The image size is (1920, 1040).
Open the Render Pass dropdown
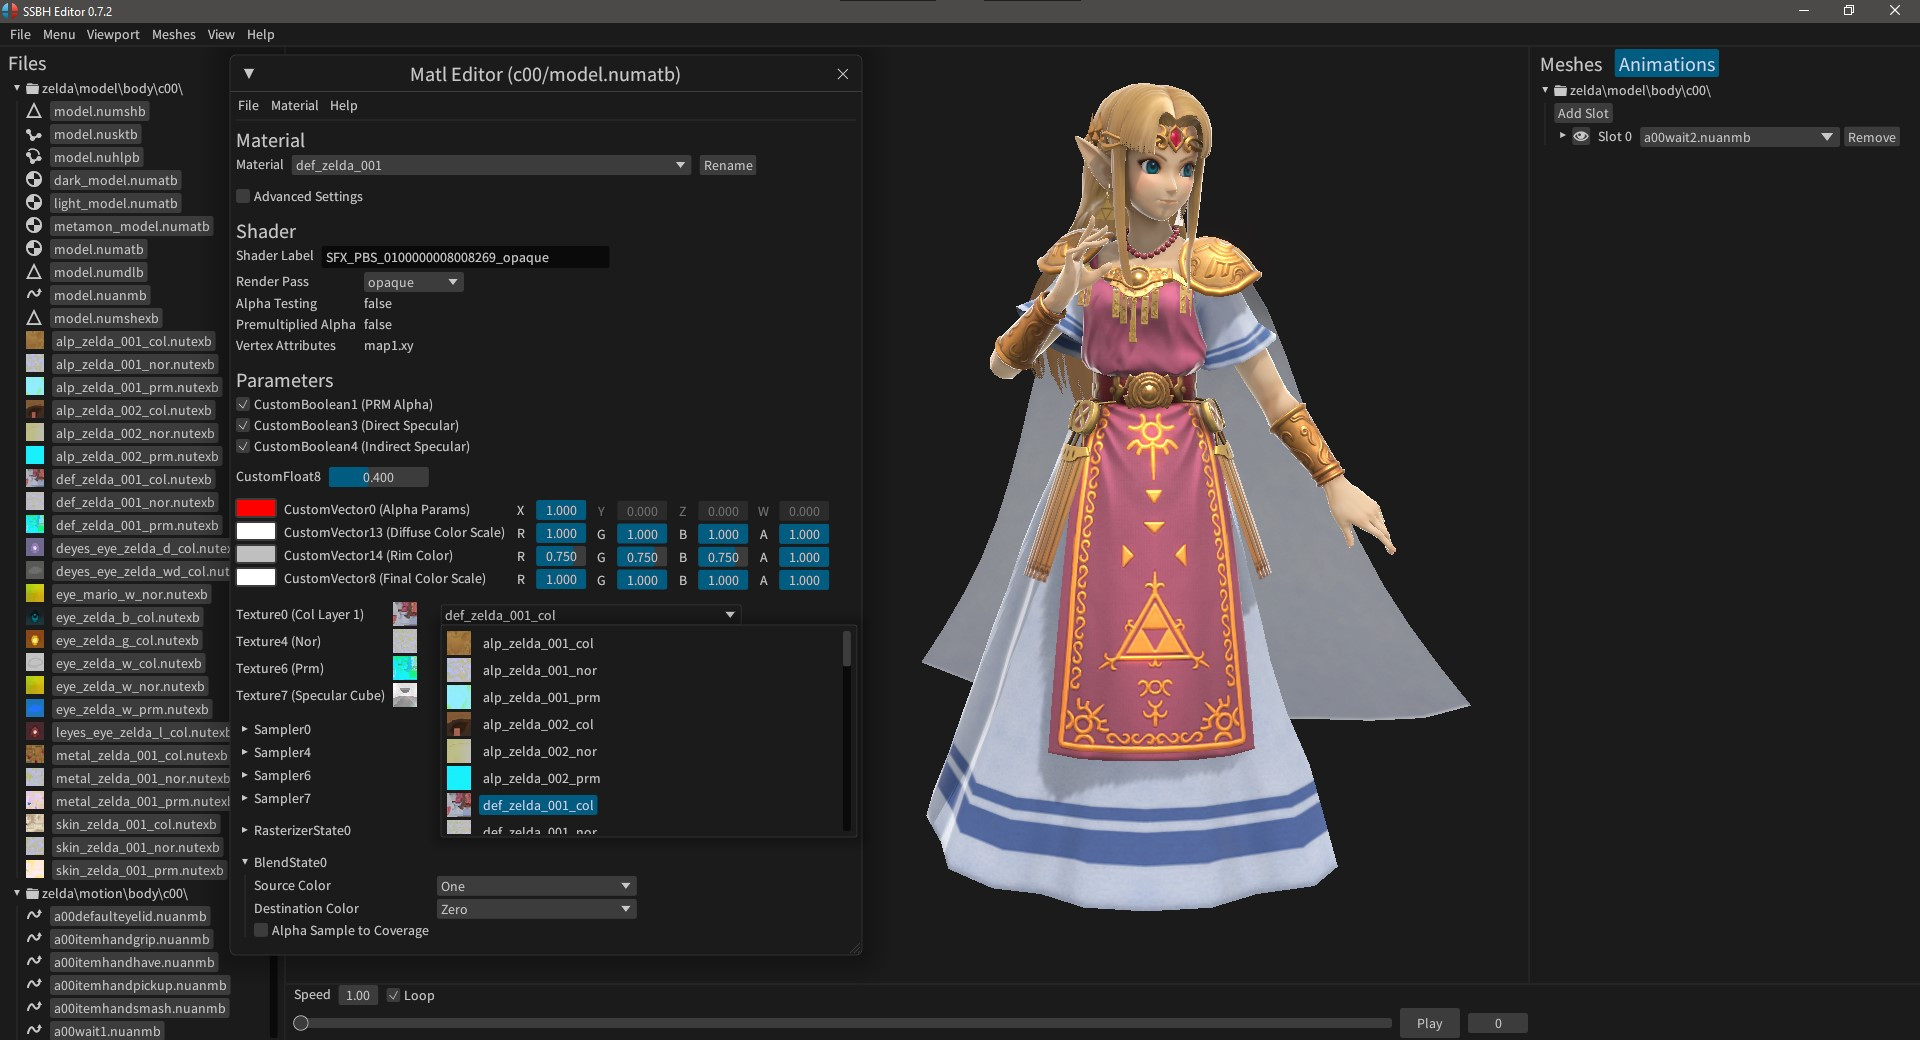click(412, 282)
